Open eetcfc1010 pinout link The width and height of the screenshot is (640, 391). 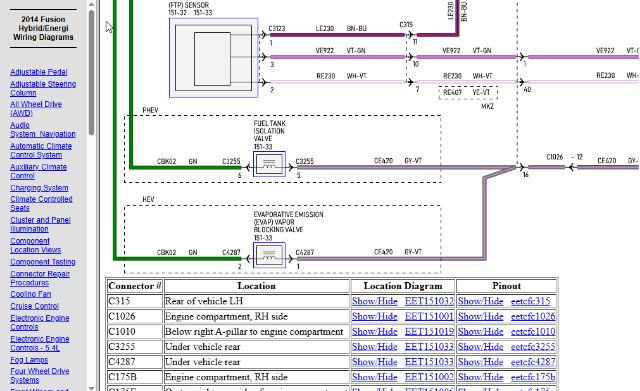pos(533,331)
